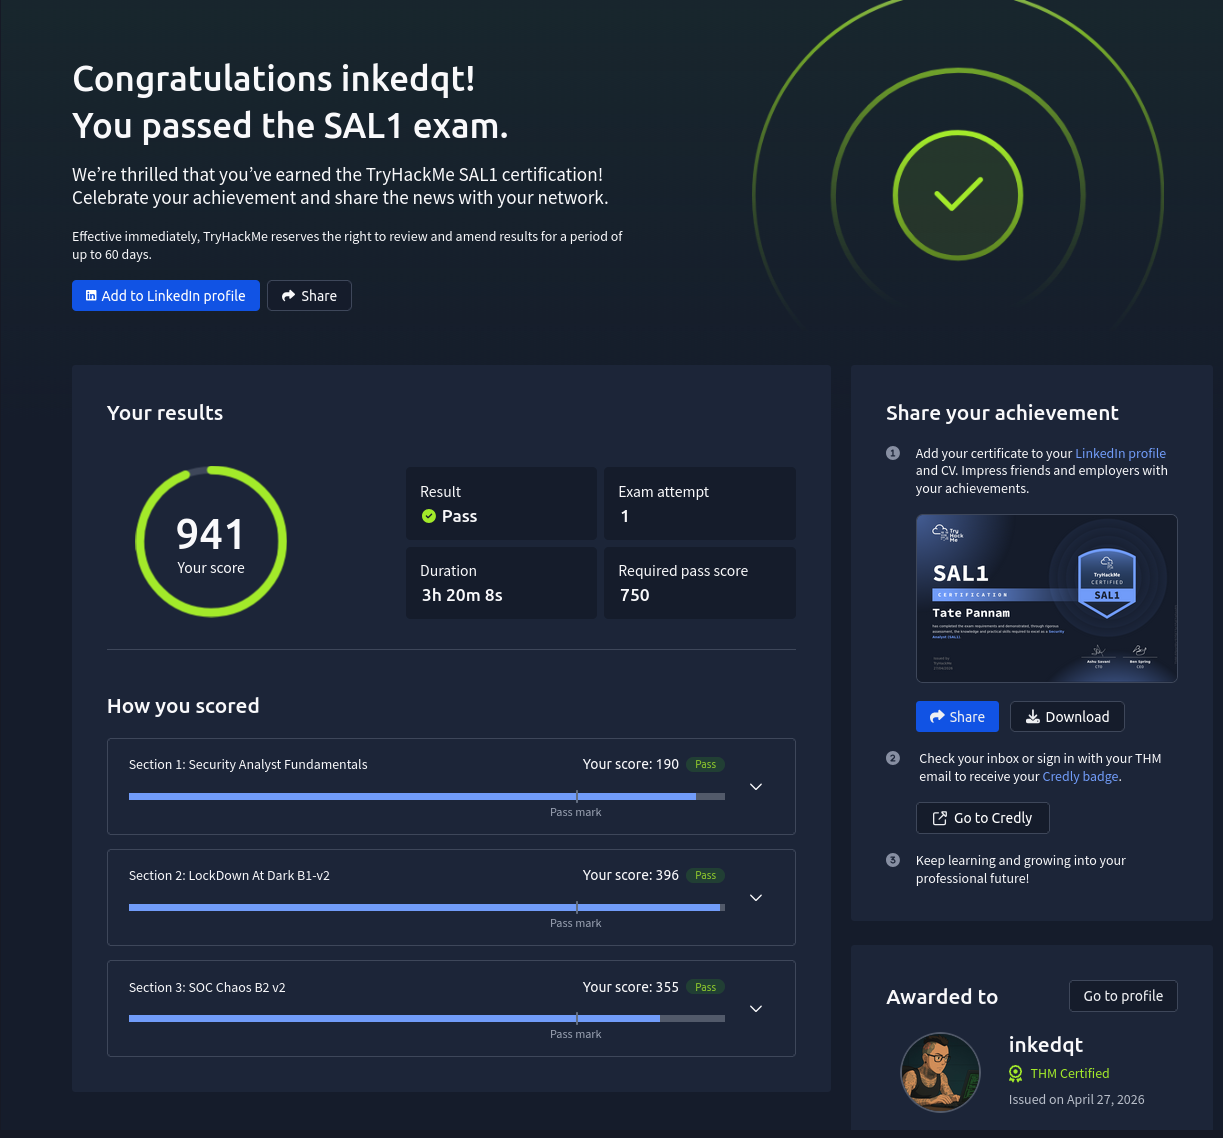
Task: Open Go to Credly
Action: 982,818
